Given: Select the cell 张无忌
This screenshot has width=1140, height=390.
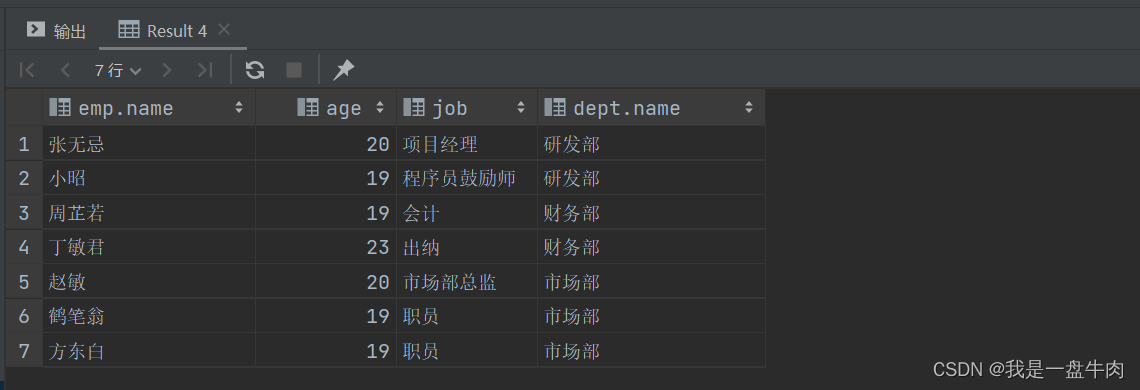Looking at the screenshot, I should 149,144.
